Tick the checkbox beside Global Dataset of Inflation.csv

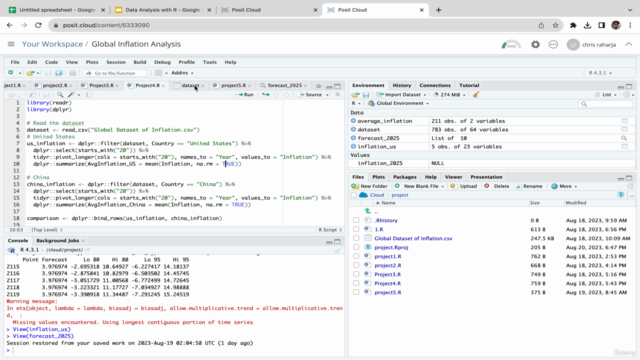(x=356, y=238)
